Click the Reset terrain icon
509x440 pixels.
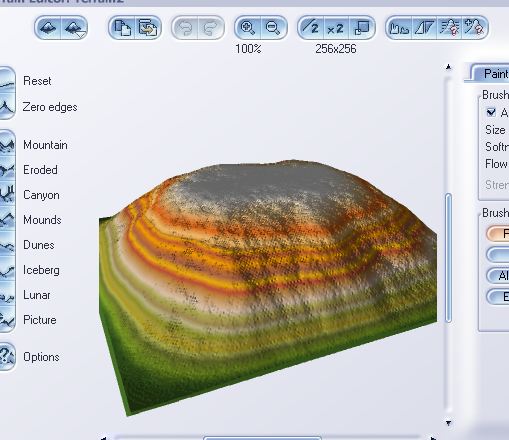click(x=7, y=81)
